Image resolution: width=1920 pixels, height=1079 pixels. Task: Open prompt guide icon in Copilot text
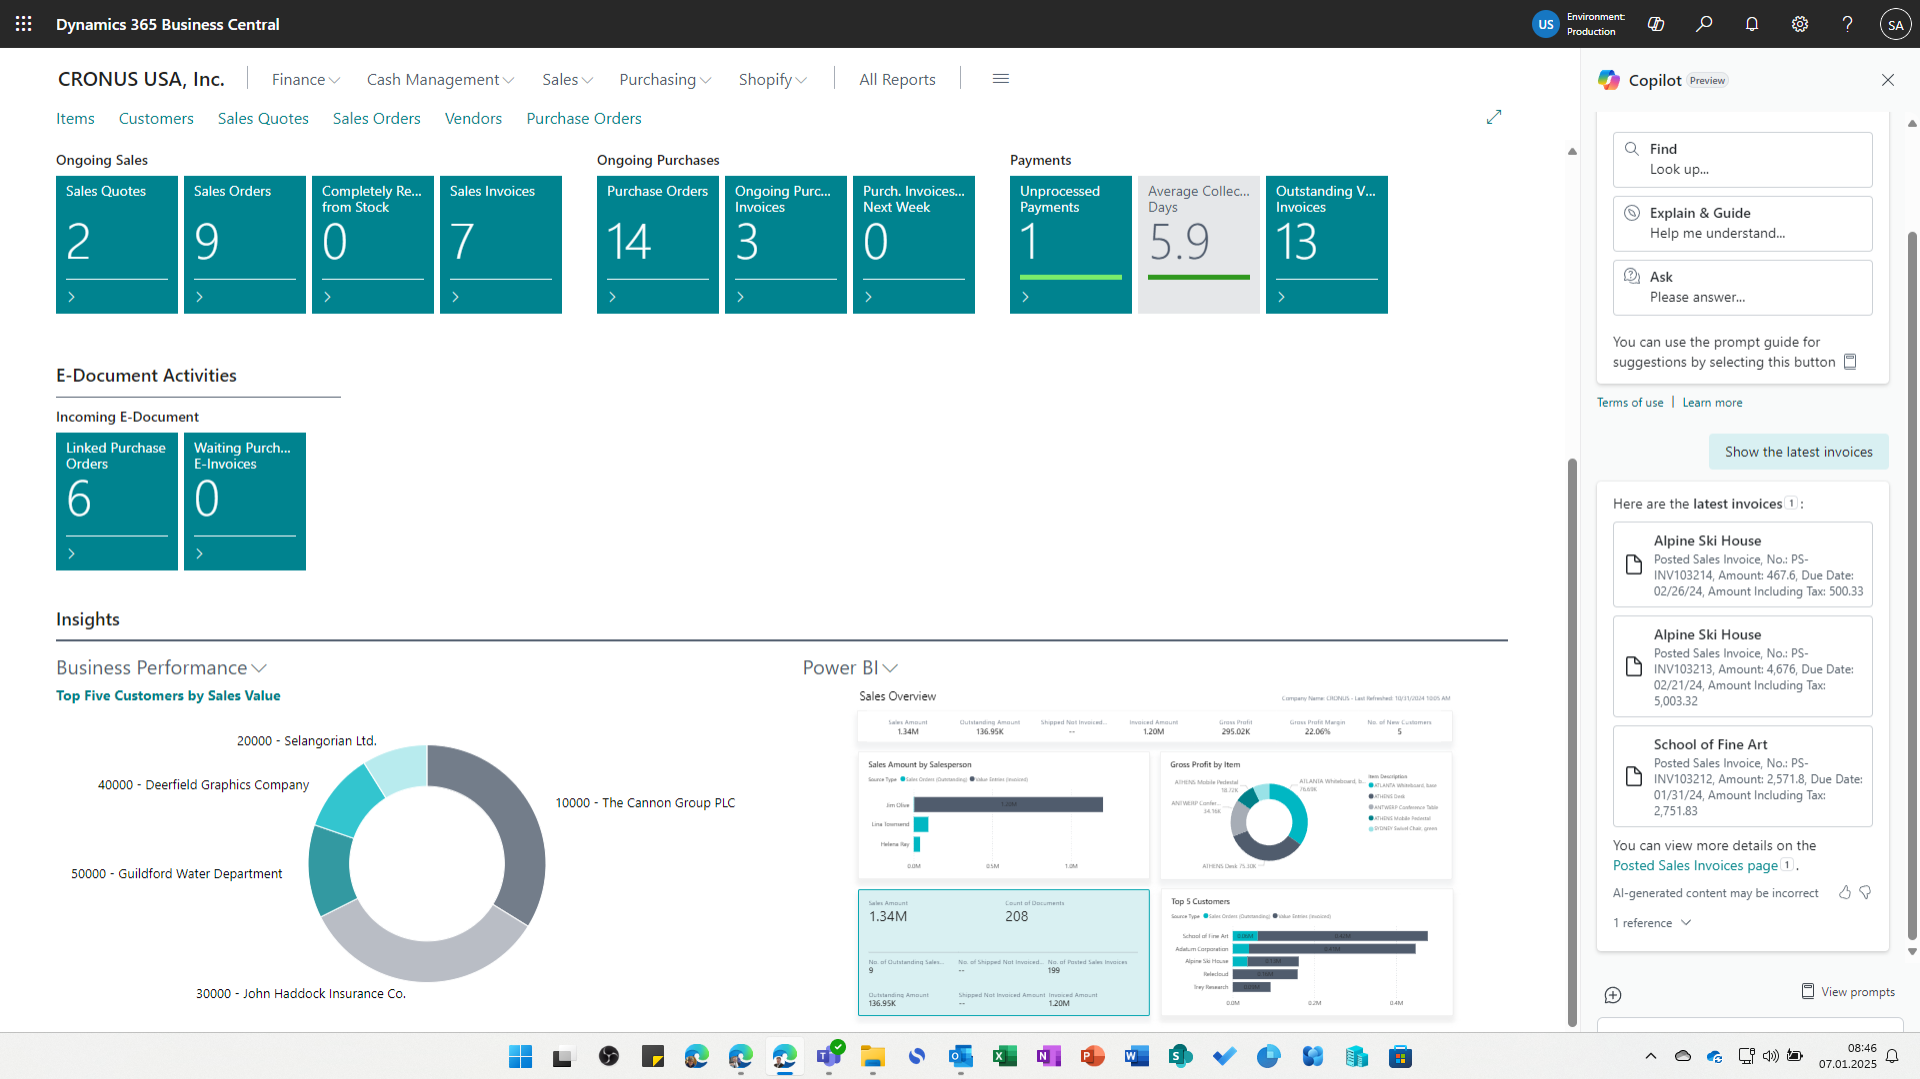1850,361
